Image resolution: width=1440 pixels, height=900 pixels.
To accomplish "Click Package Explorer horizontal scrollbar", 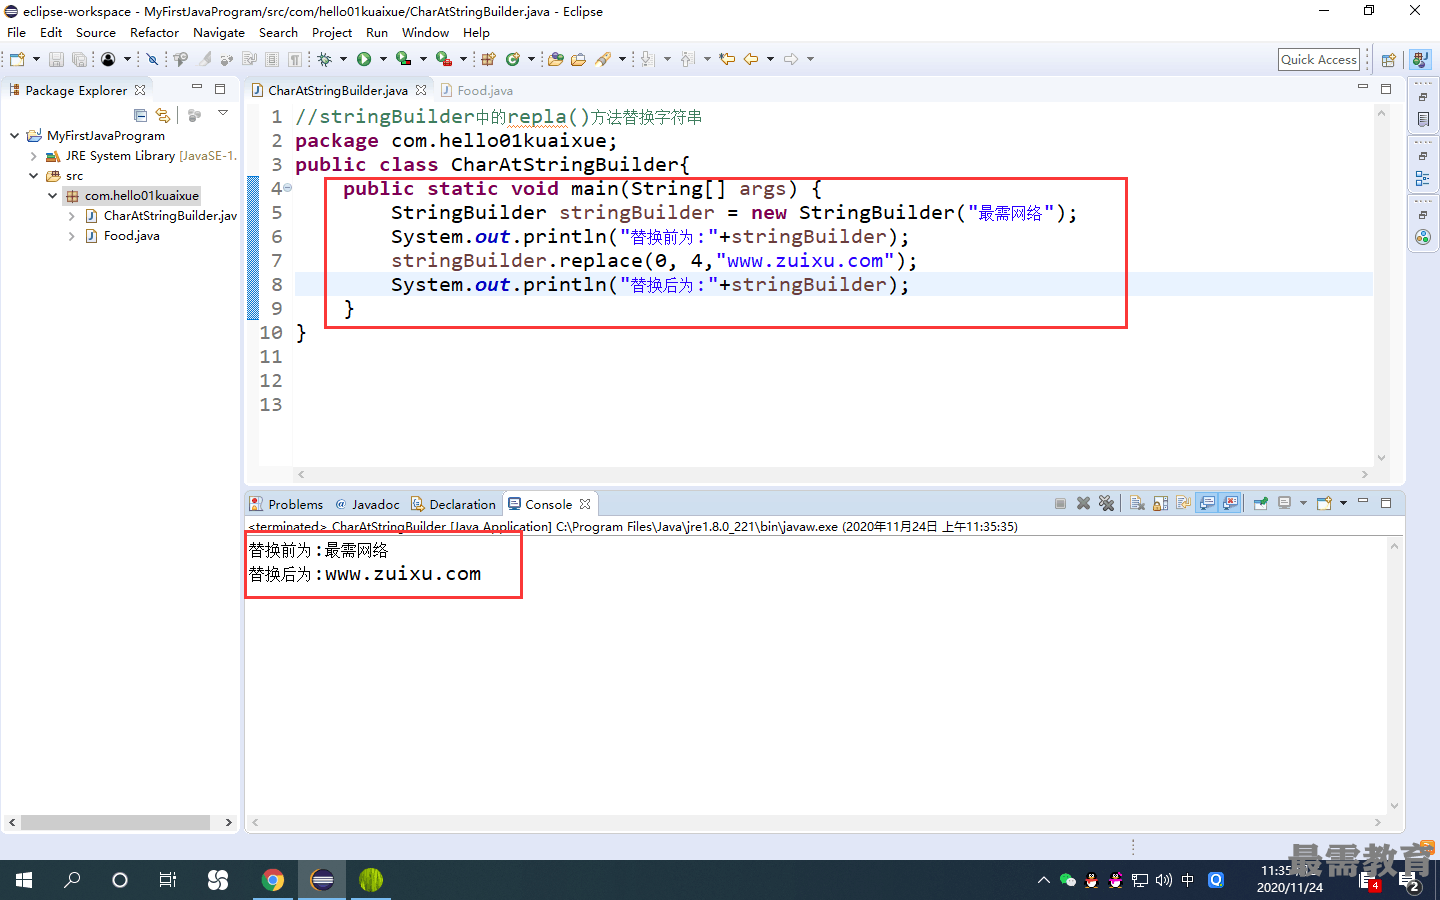I will [x=115, y=822].
